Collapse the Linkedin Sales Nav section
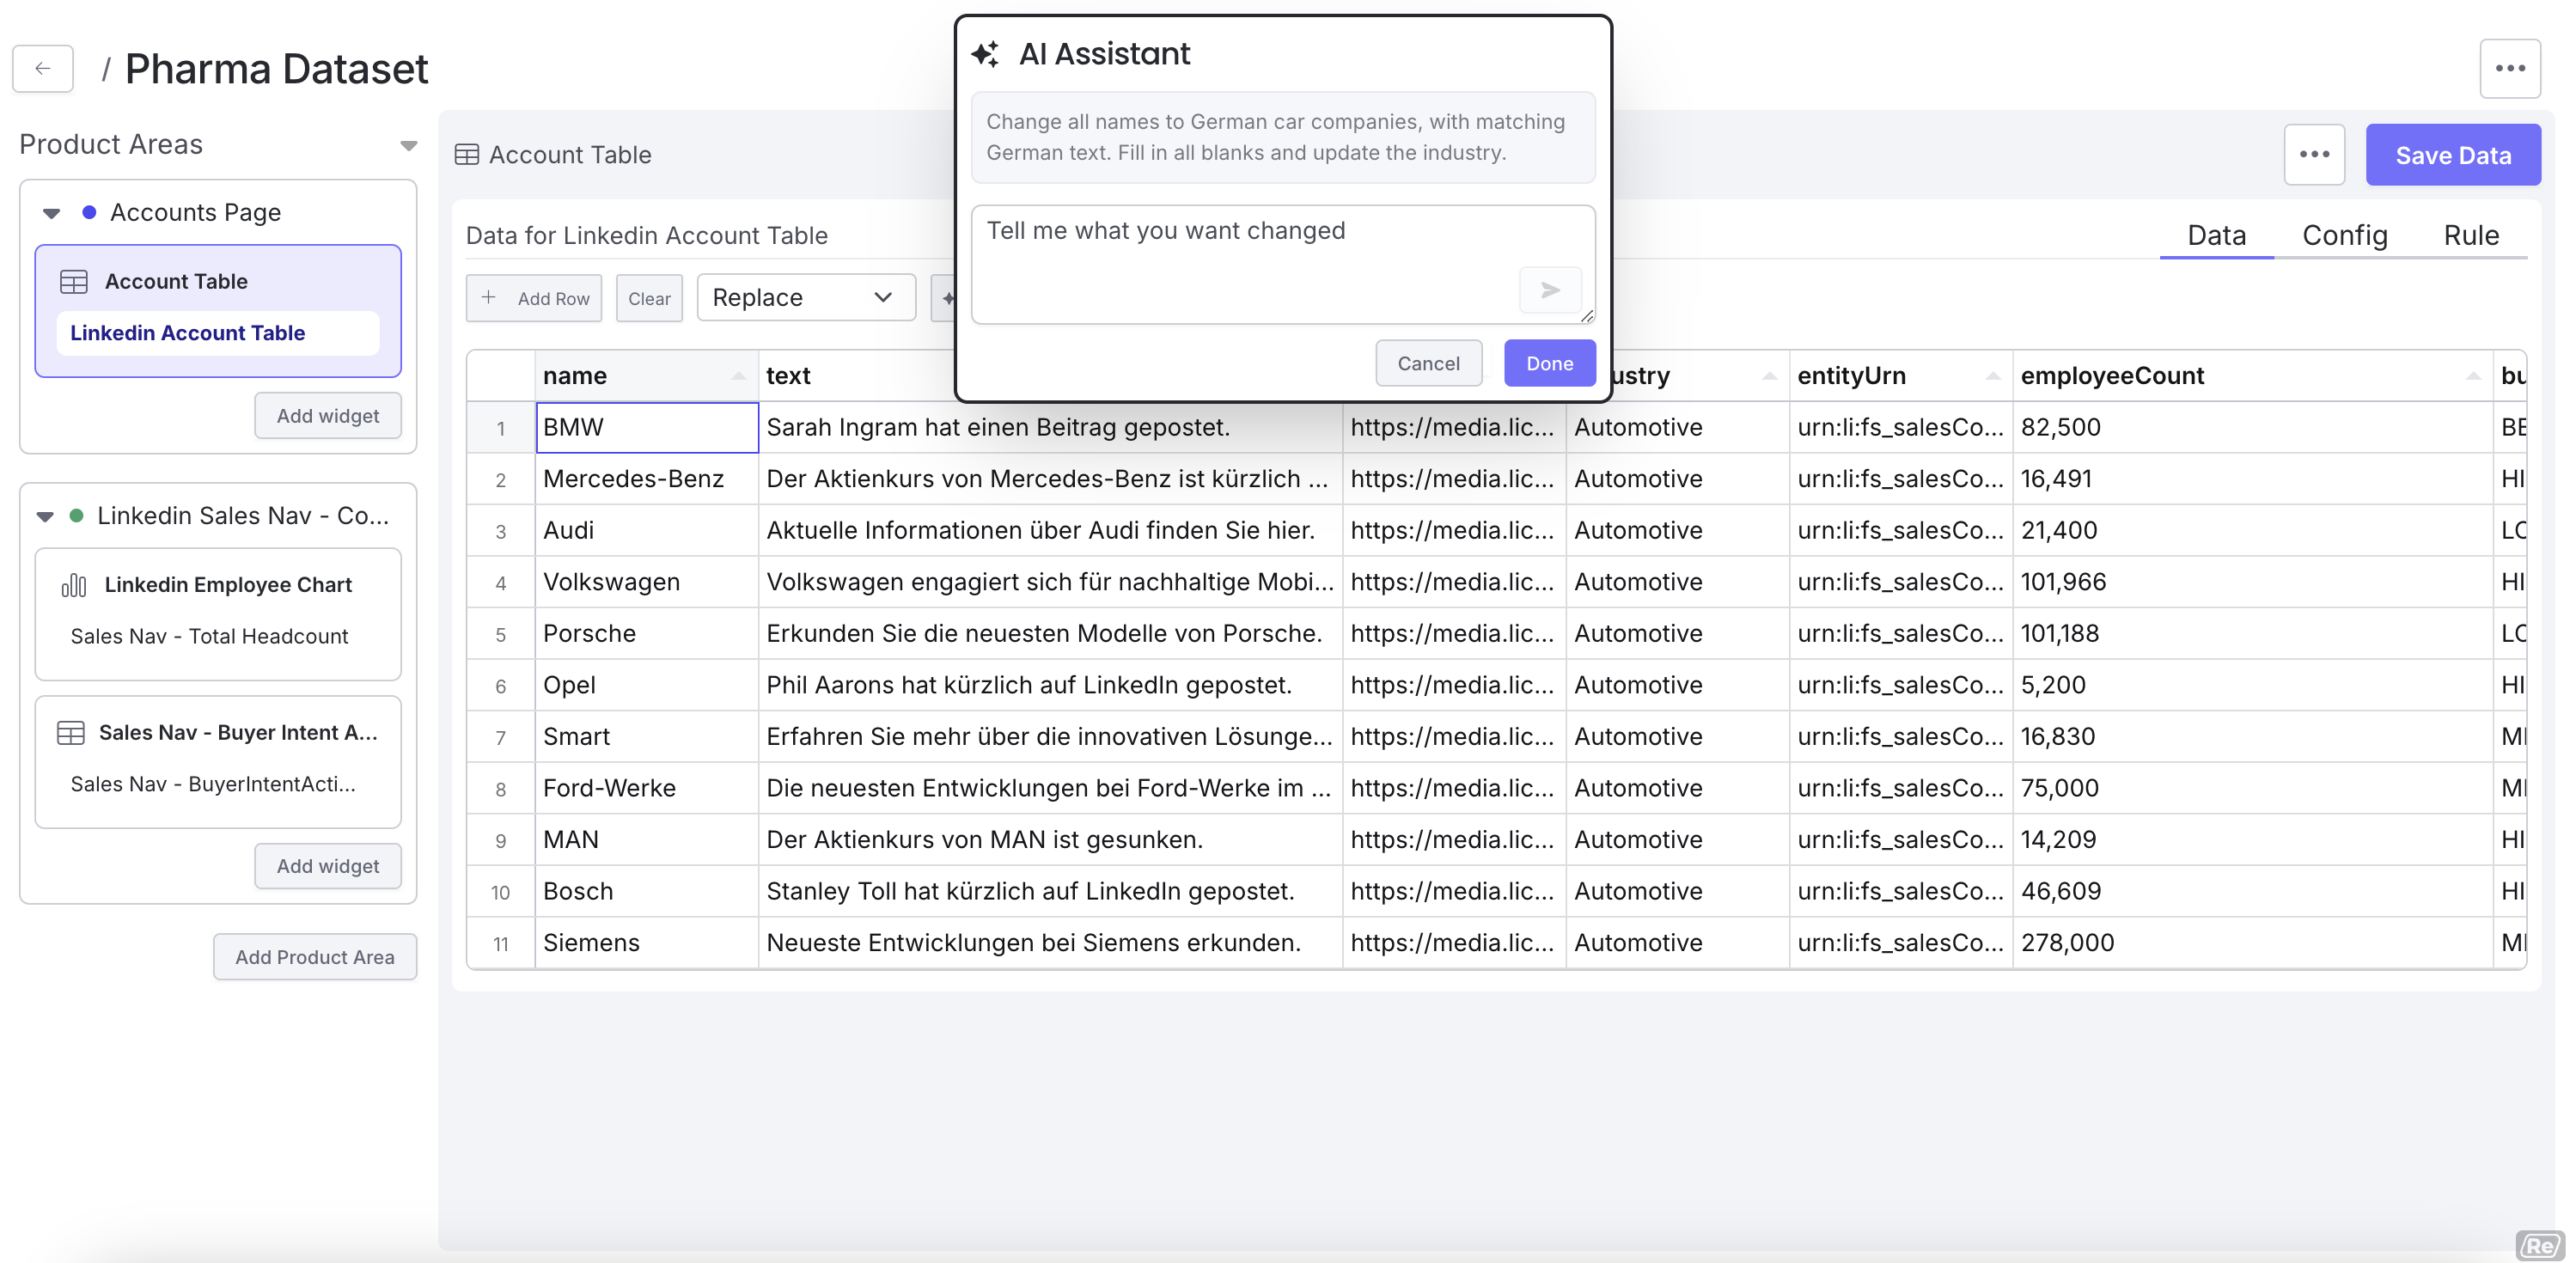This screenshot has height=1263, width=2576. [45, 516]
